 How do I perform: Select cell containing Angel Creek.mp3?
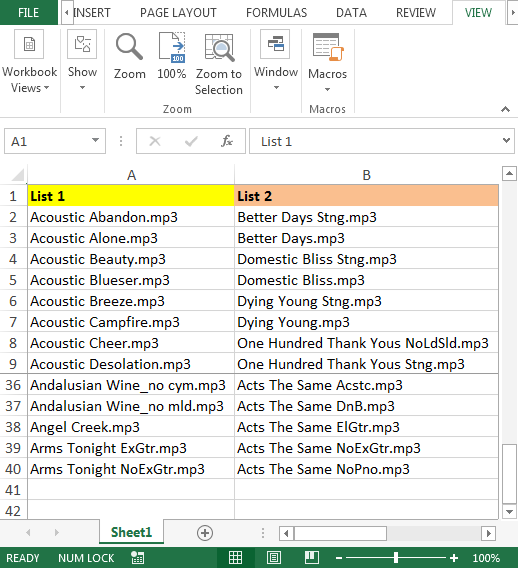(131, 427)
